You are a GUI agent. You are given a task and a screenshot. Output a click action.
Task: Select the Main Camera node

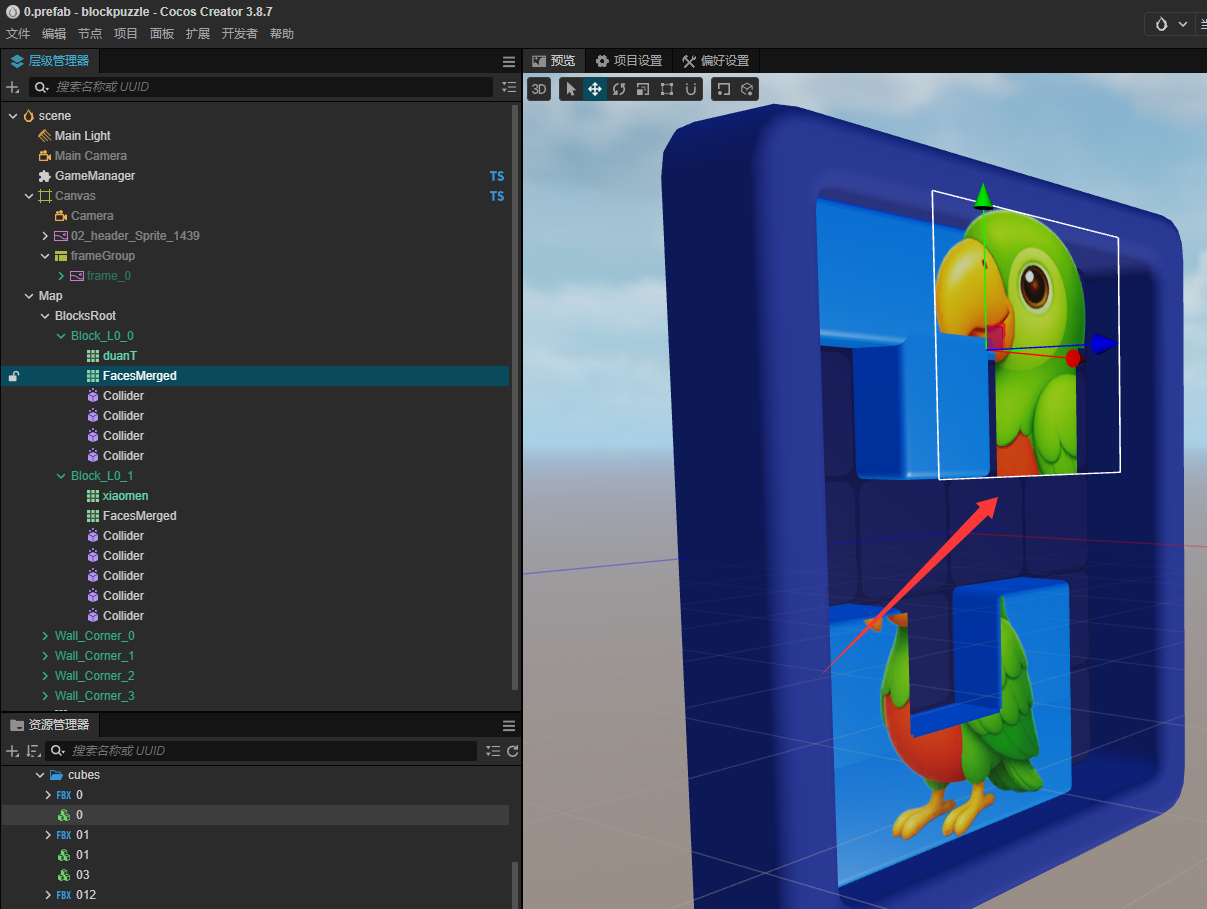(90, 156)
